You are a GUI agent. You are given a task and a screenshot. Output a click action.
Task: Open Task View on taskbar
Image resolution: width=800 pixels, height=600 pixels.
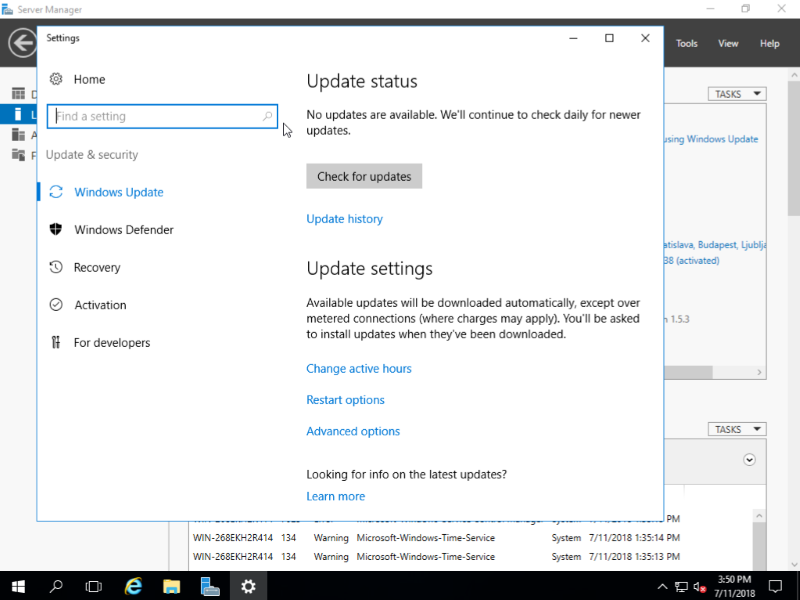pos(94,586)
